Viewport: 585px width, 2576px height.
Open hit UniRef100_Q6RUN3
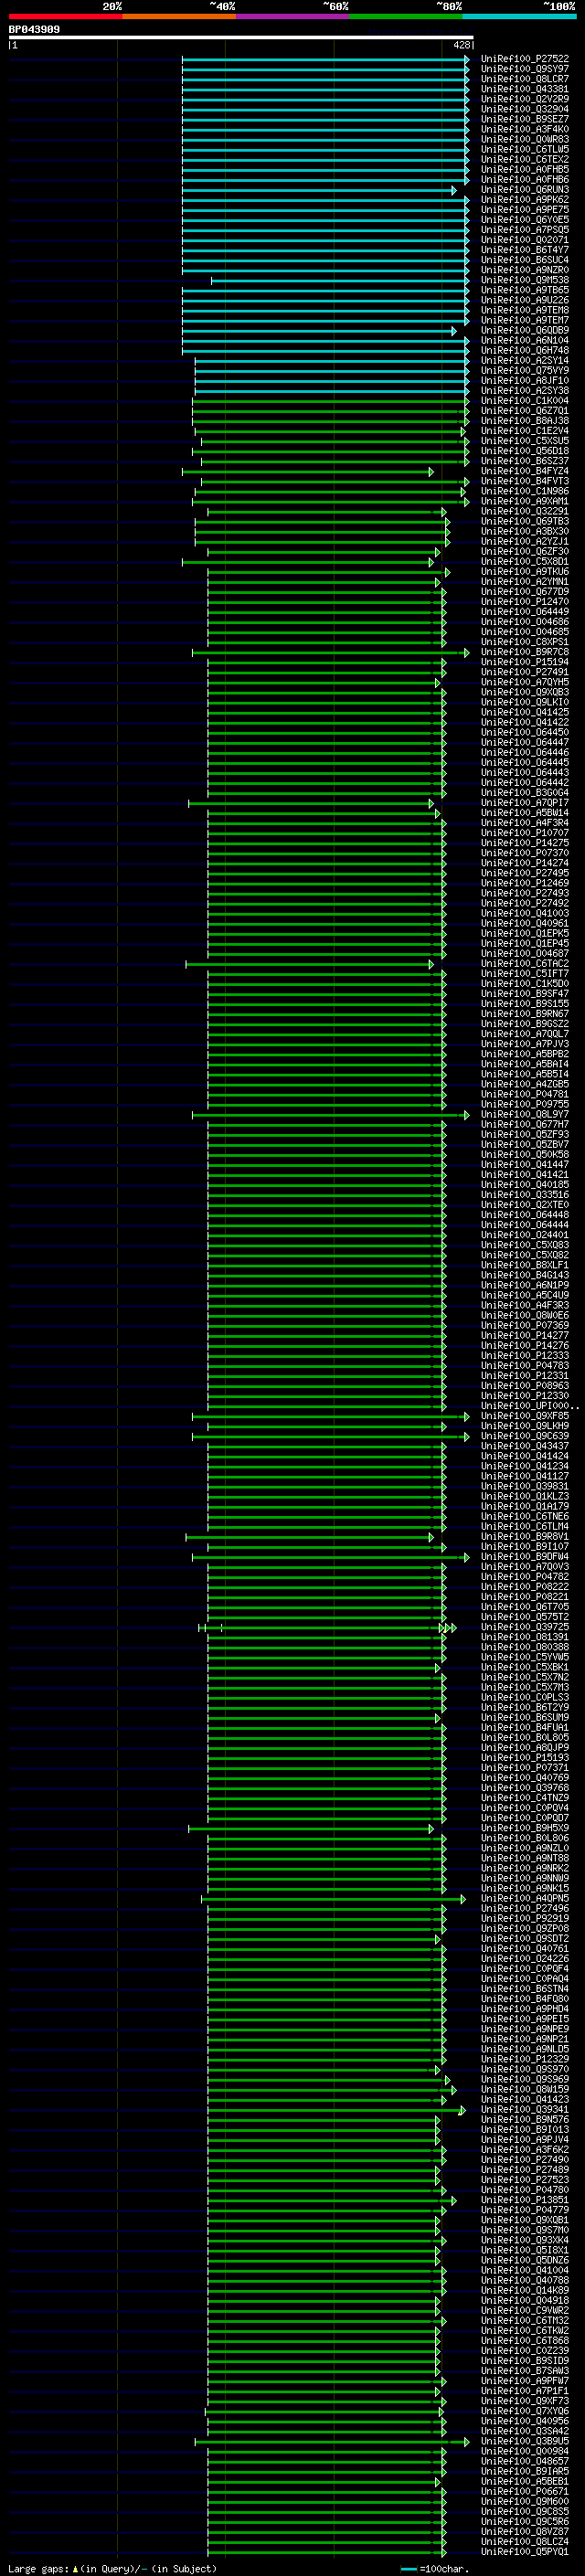524,190
